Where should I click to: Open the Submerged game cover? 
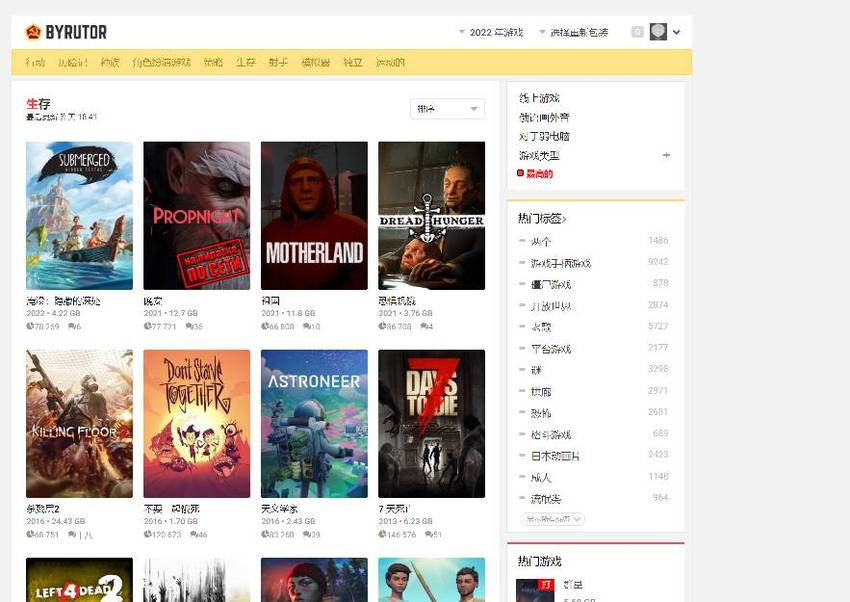coord(79,216)
